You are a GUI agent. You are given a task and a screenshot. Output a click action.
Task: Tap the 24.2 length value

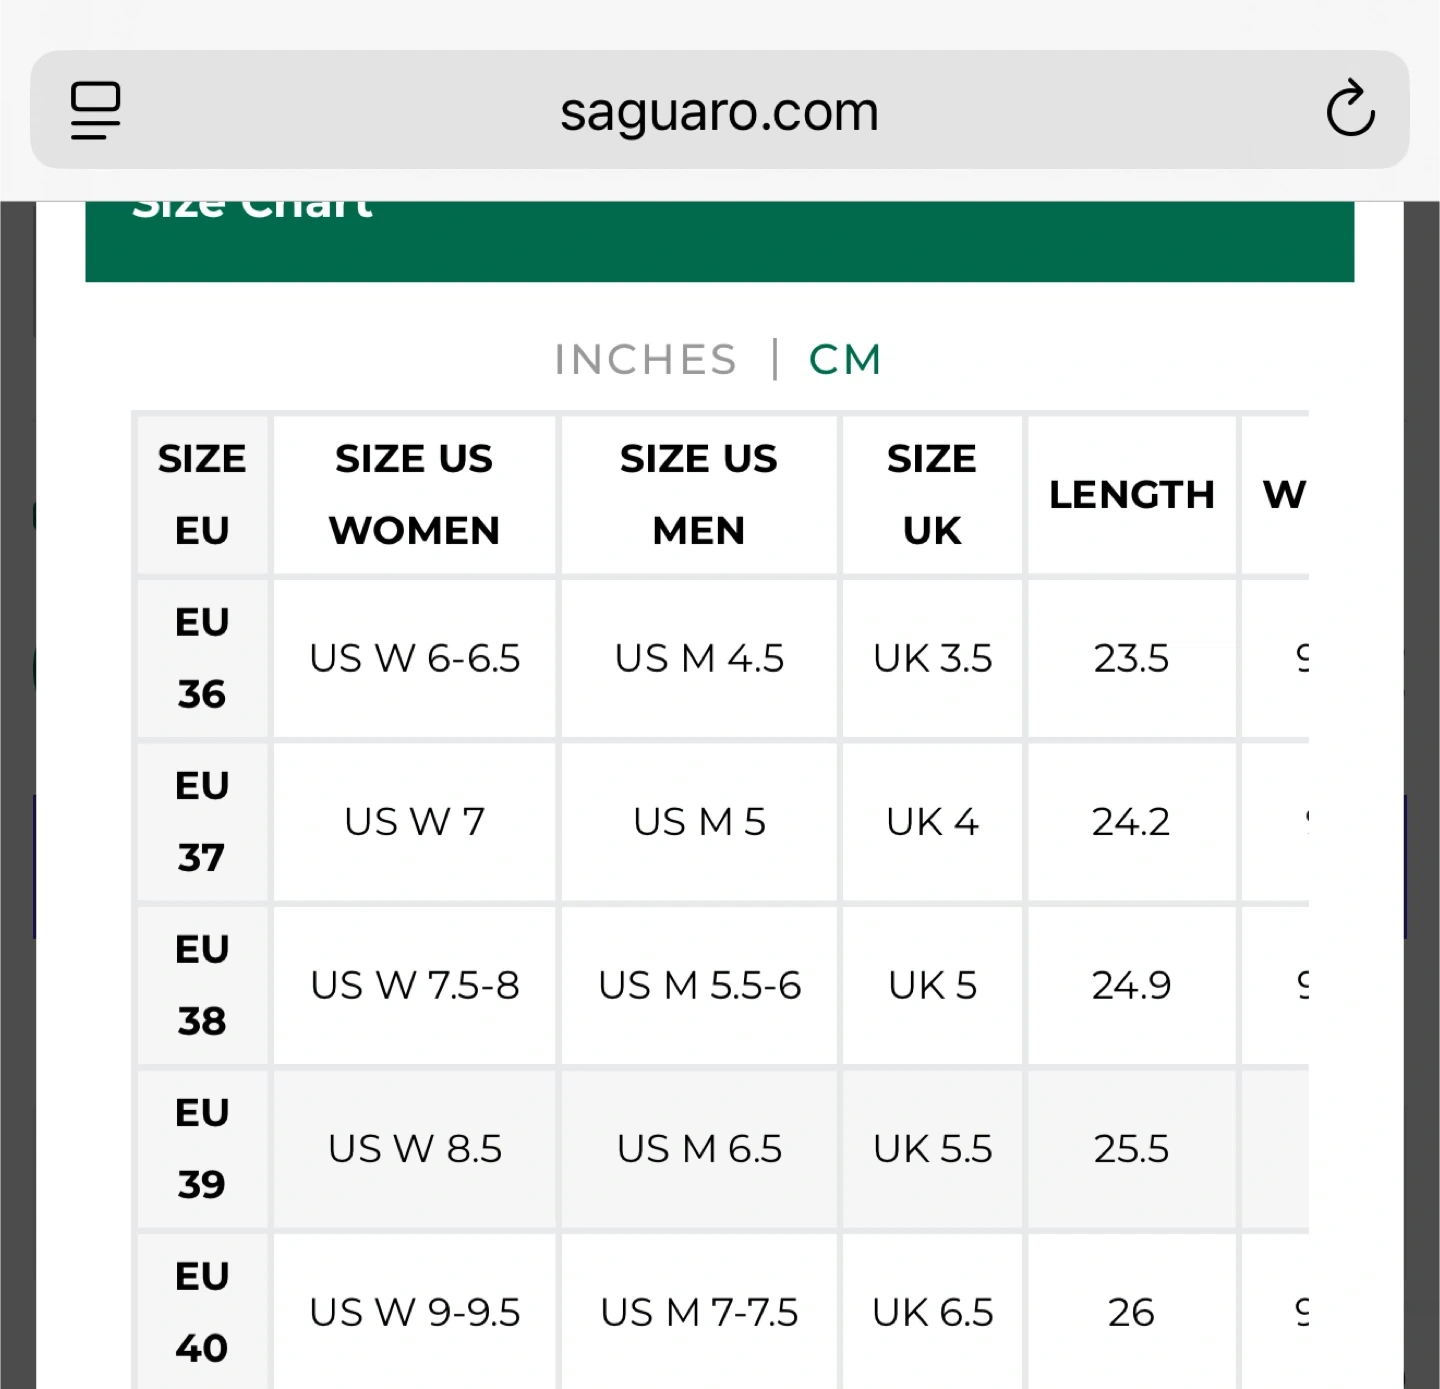[x=1131, y=822]
